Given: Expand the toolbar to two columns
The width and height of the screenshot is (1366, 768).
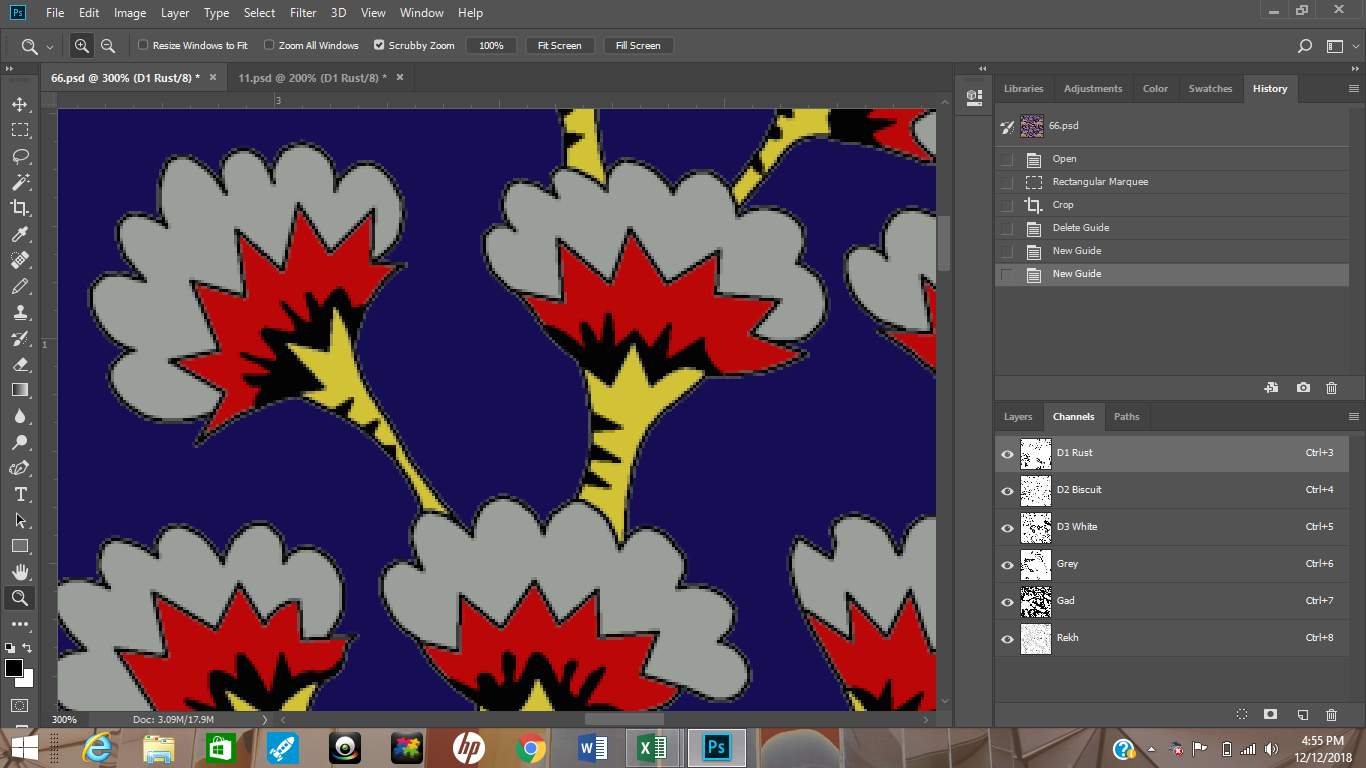Looking at the screenshot, I should pos(9,69).
